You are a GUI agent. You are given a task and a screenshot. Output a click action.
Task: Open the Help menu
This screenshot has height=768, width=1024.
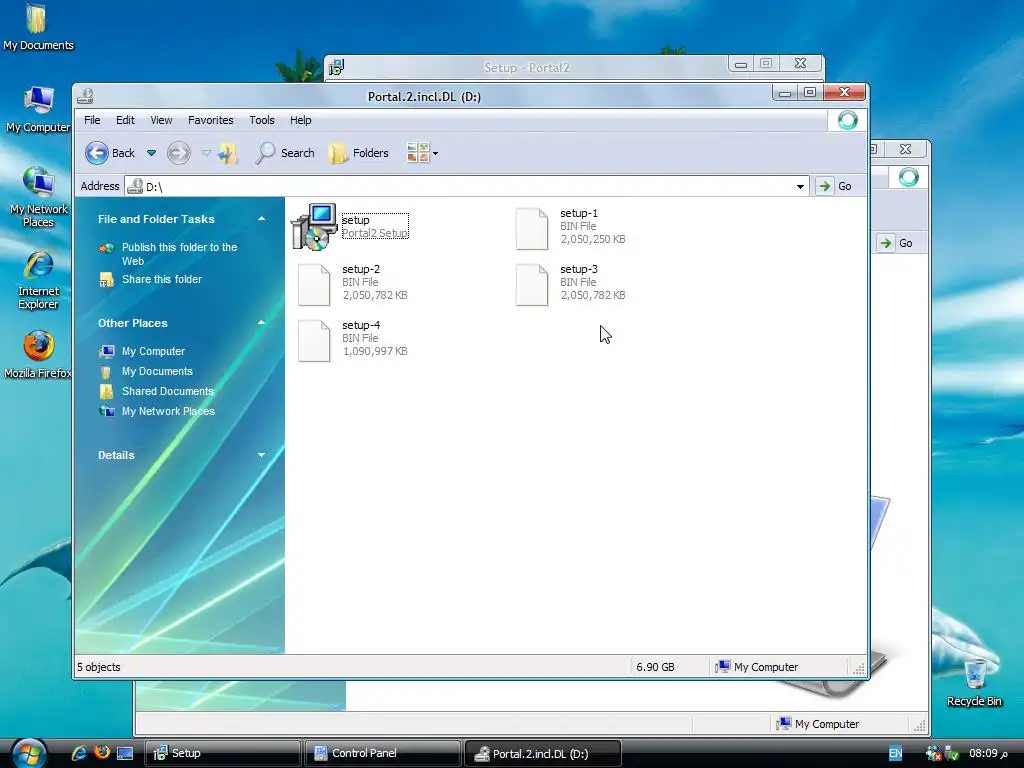tap(300, 120)
